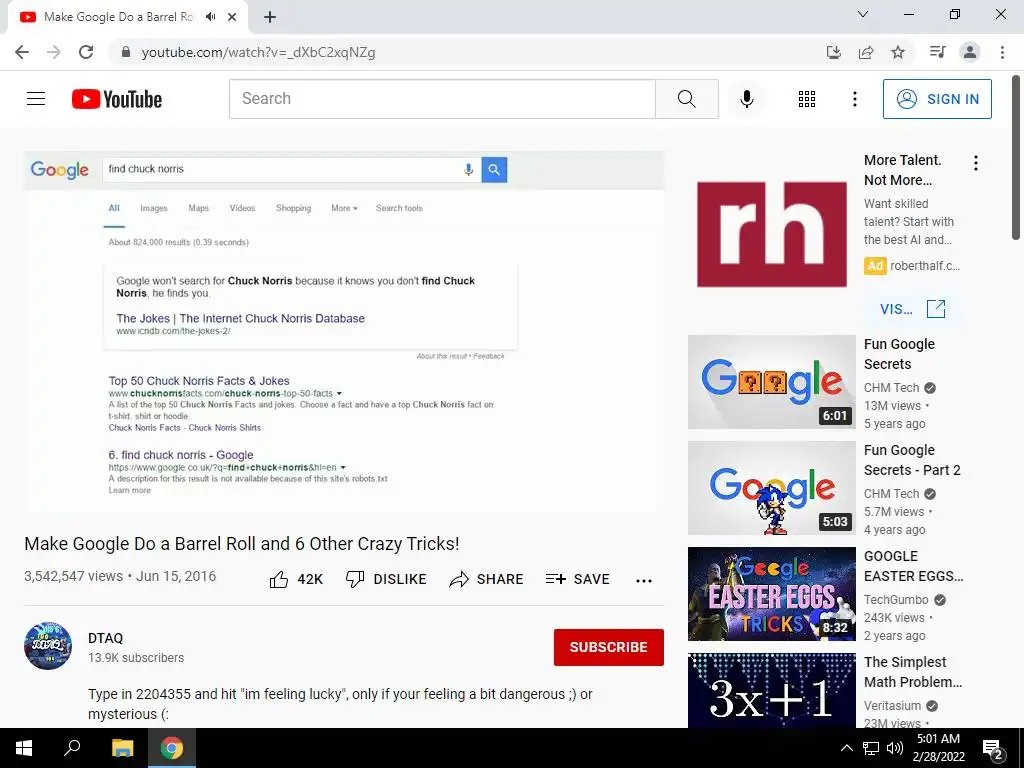Go back using the browser back arrow
This screenshot has width=1024, height=768.
click(x=22, y=52)
